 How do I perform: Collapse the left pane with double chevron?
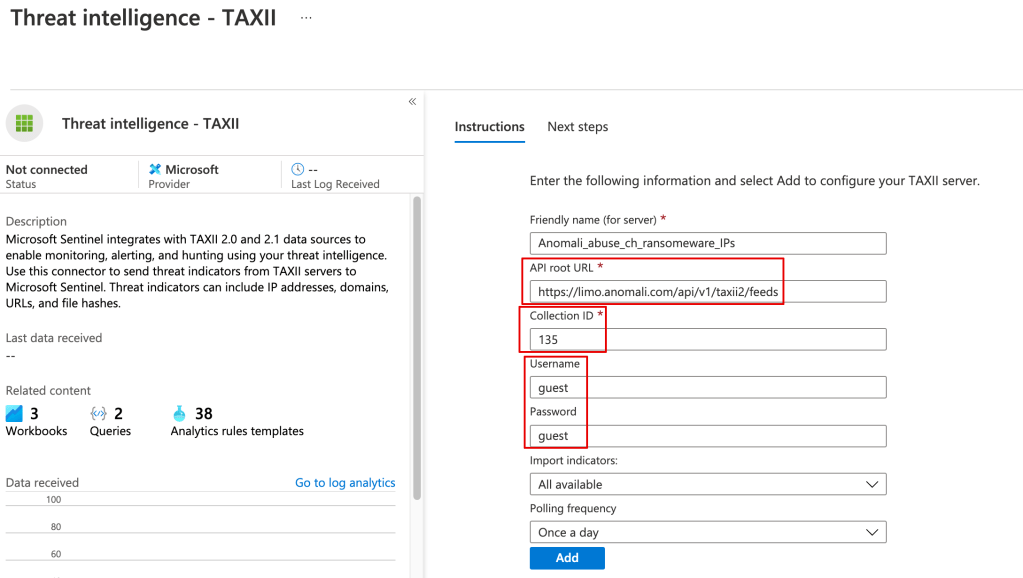[412, 102]
